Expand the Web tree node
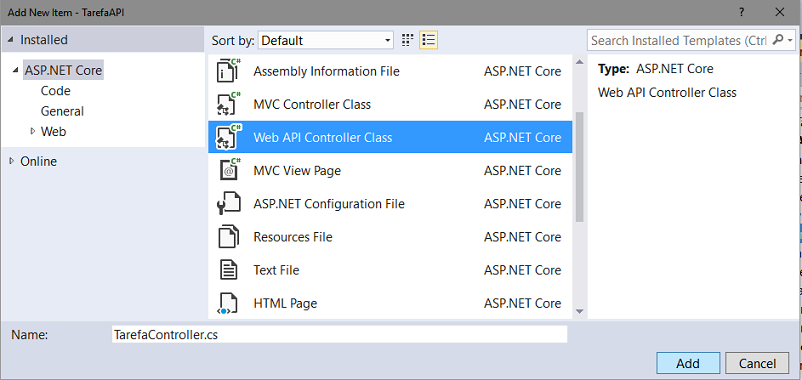Viewport: 802px width, 380px height. tap(33, 131)
